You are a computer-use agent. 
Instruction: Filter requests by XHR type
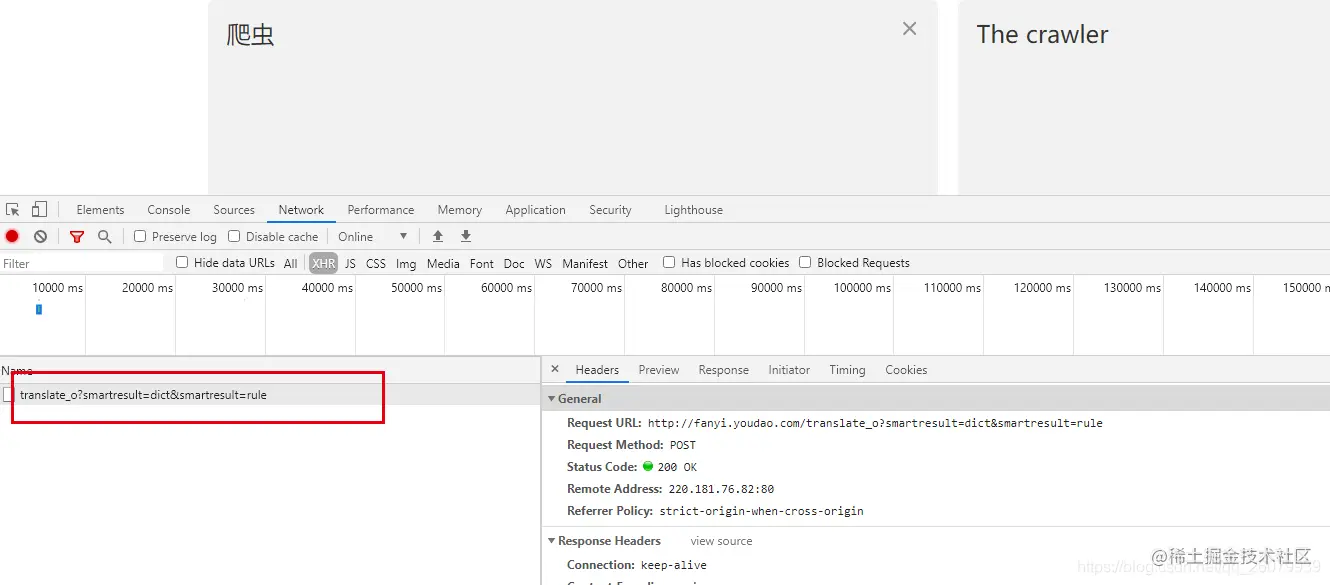coord(323,264)
